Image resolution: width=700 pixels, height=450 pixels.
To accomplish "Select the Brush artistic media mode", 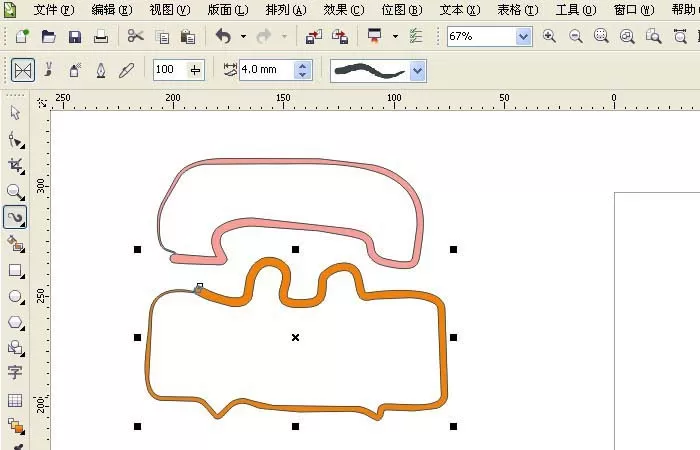I will coord(49,70).
